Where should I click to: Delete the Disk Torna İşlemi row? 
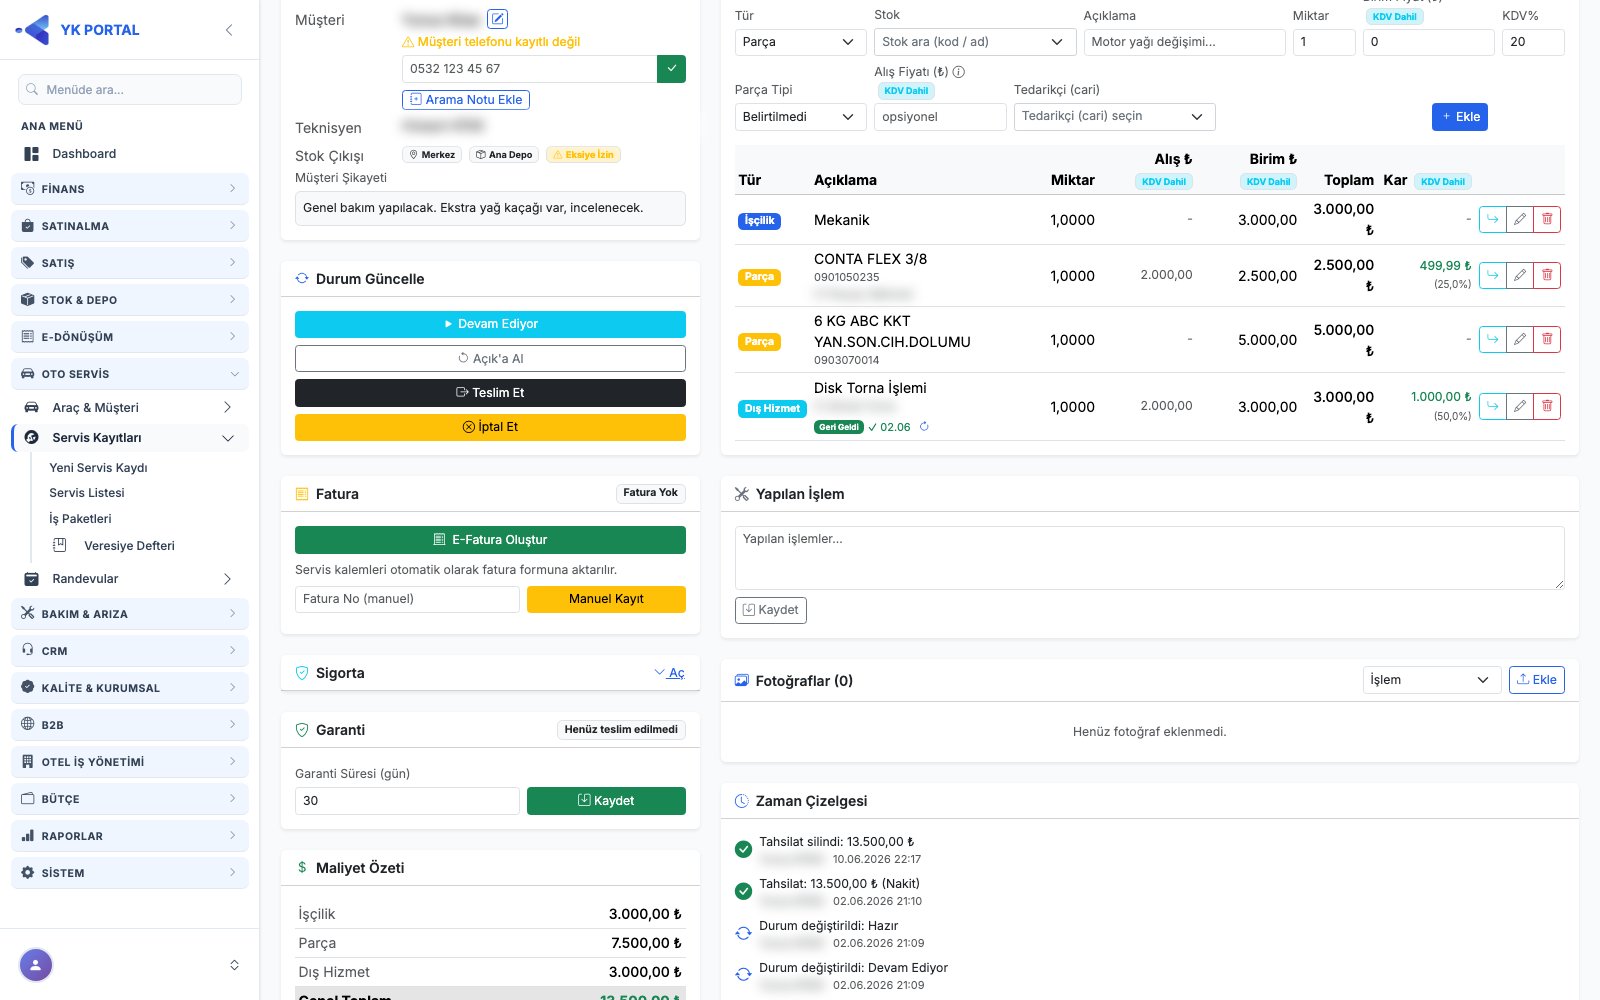(1547, 406)
